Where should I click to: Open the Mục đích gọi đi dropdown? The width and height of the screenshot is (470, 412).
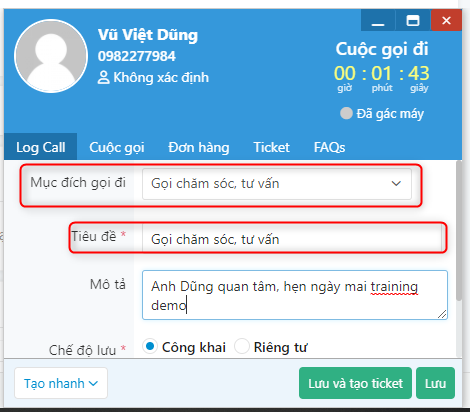click(277, 184)
